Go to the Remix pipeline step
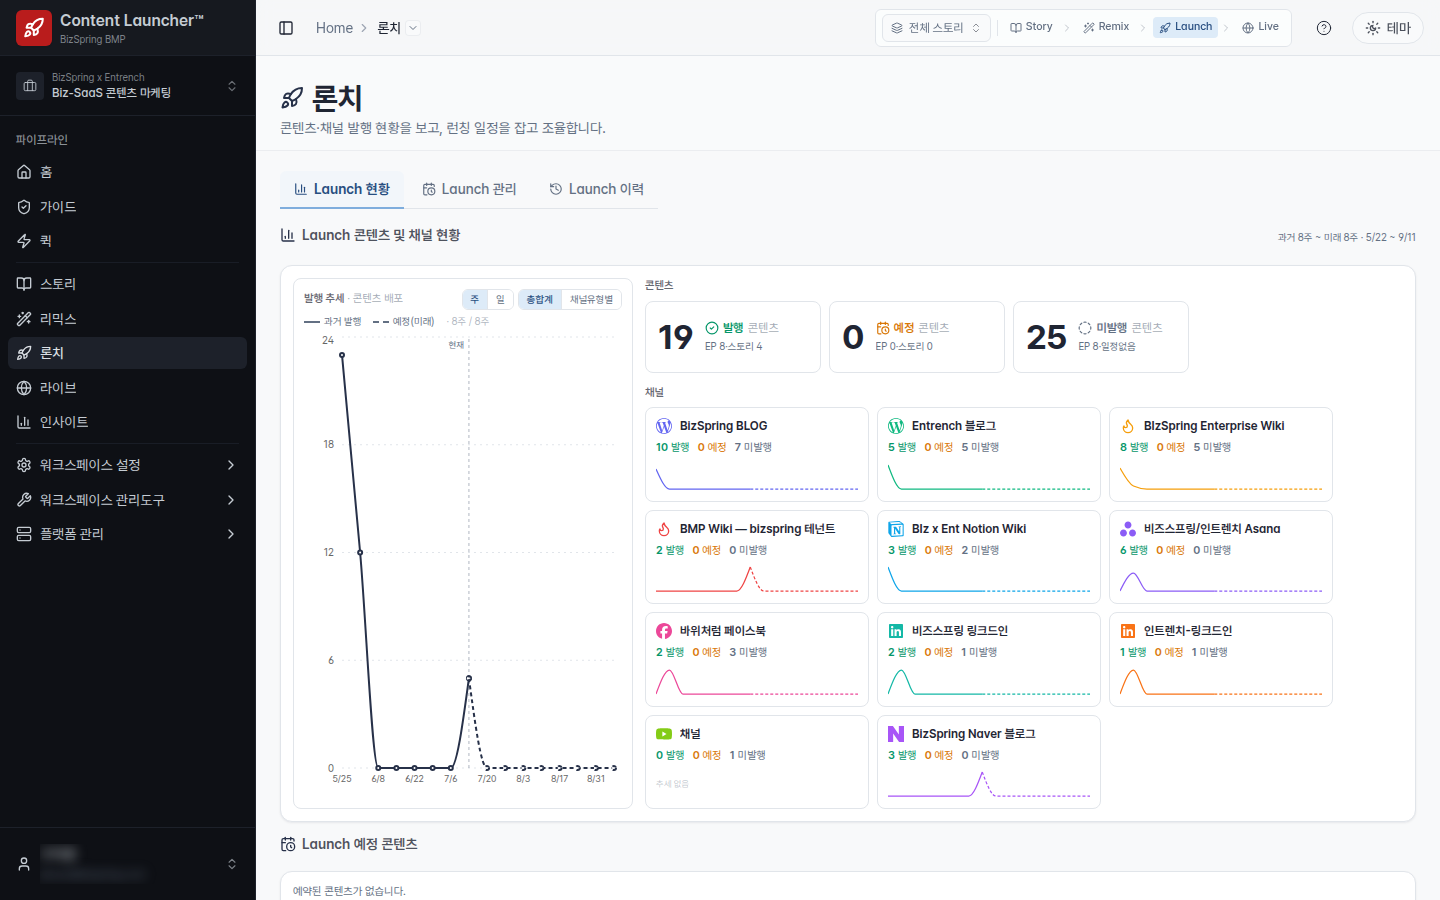 [x=1106, y=27]
